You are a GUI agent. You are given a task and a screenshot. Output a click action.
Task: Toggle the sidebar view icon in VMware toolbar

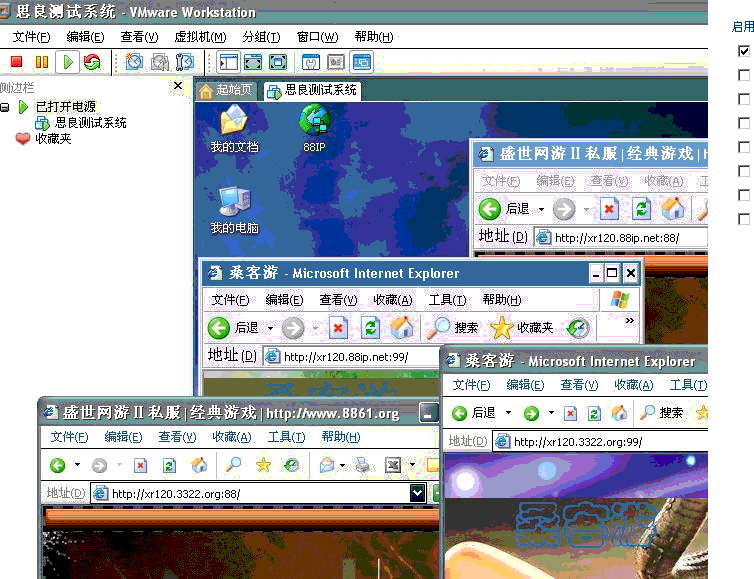228,62
